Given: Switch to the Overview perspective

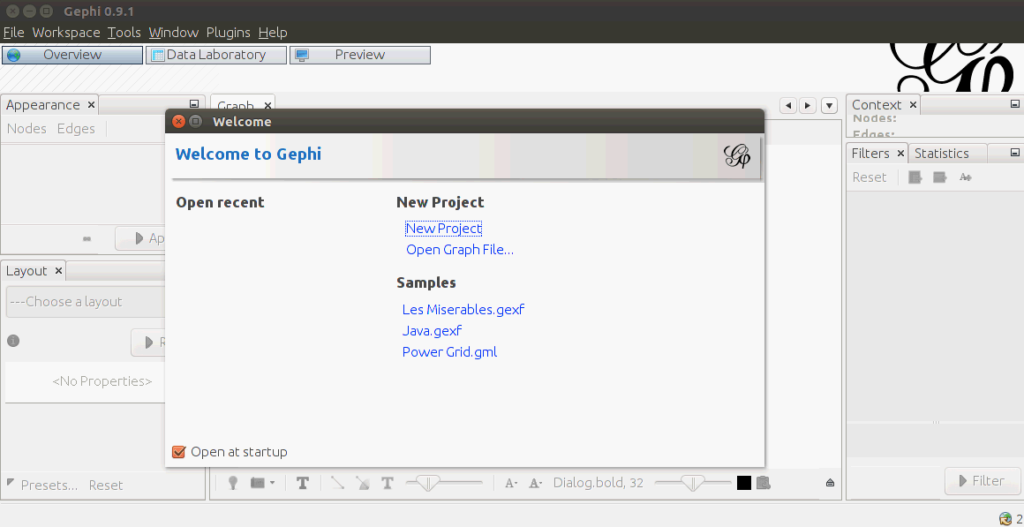Looking at the screenshot, I should point(72,55).
